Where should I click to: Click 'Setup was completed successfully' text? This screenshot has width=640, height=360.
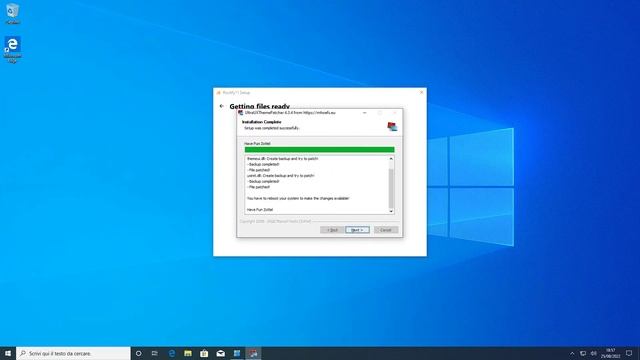pos(271,128)
